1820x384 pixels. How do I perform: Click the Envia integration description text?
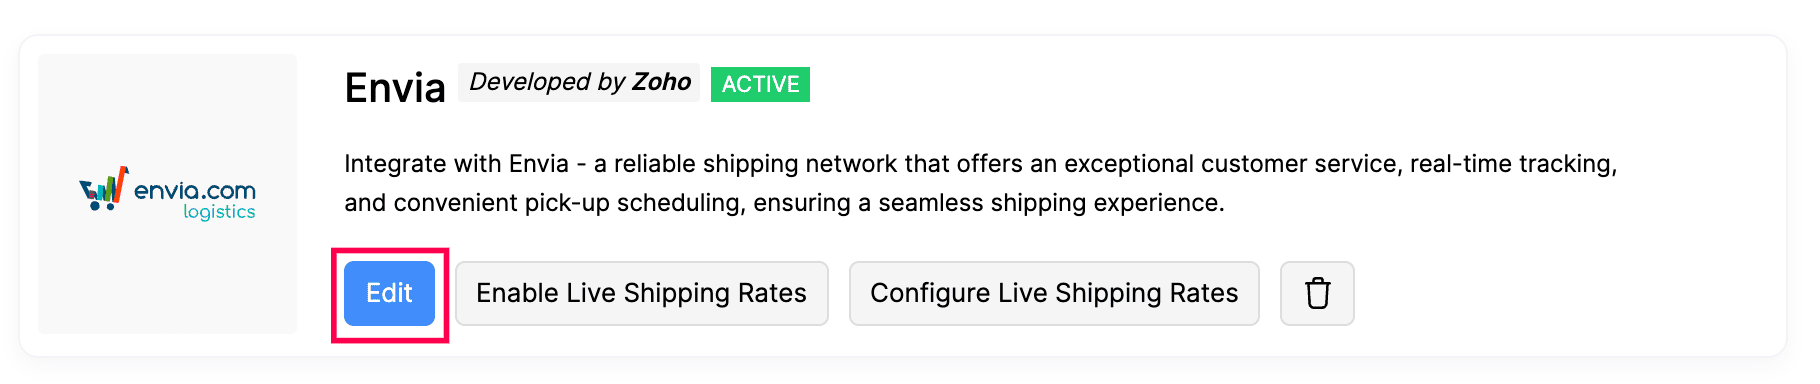coord(980,183)
